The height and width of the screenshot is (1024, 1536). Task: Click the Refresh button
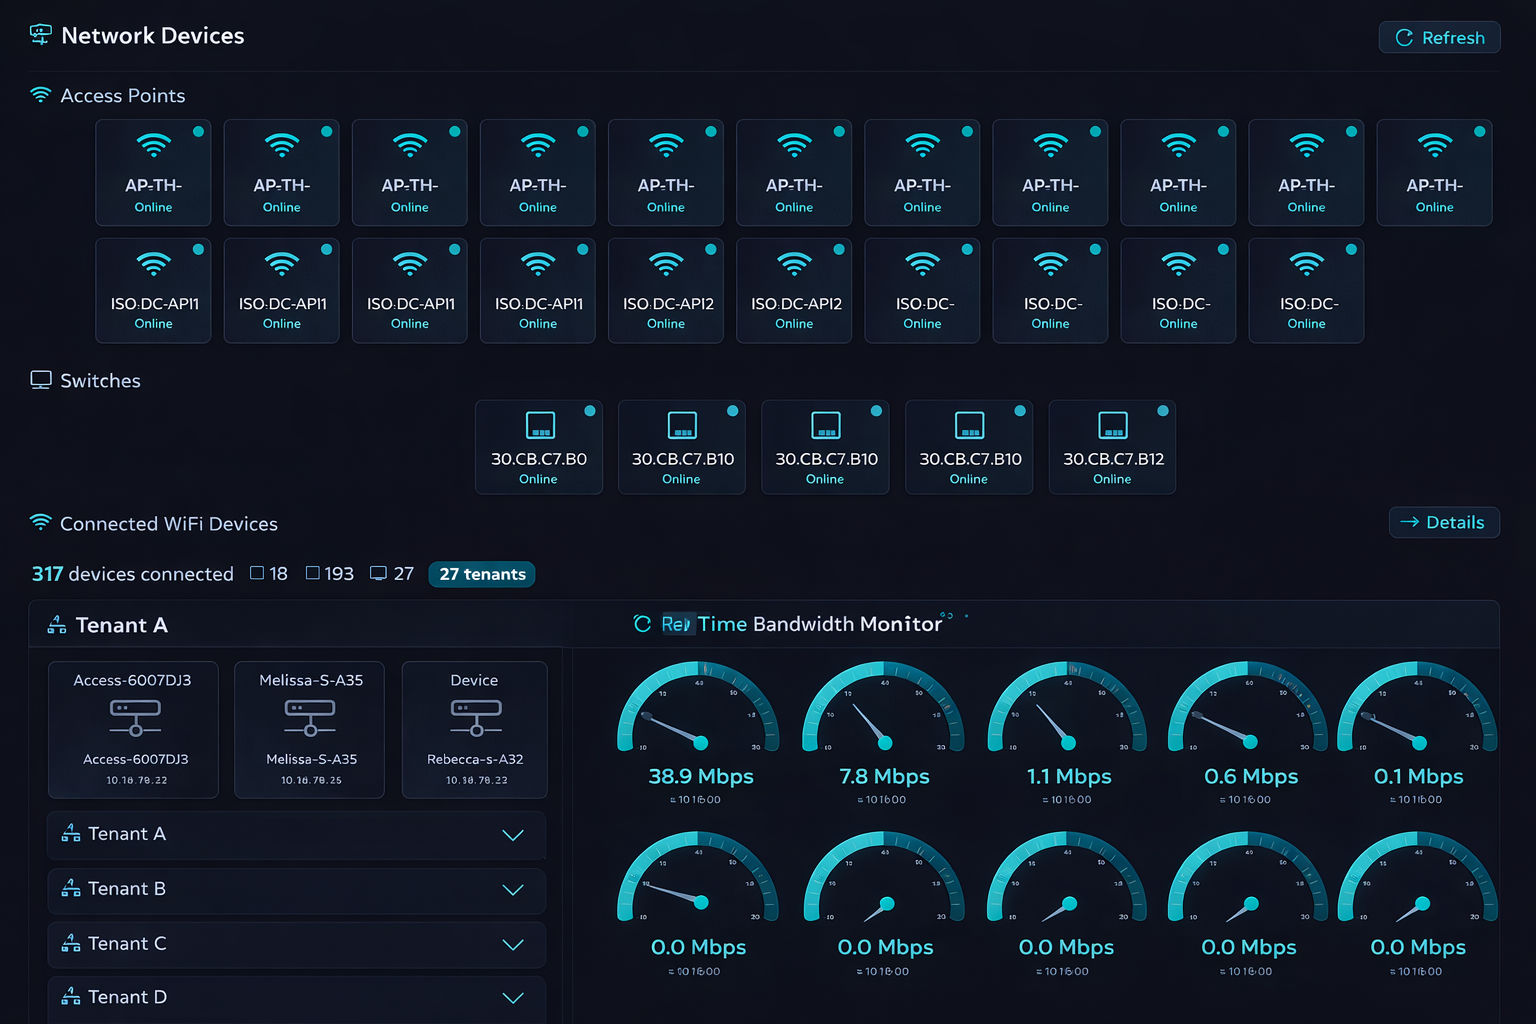coord(1439,37)
